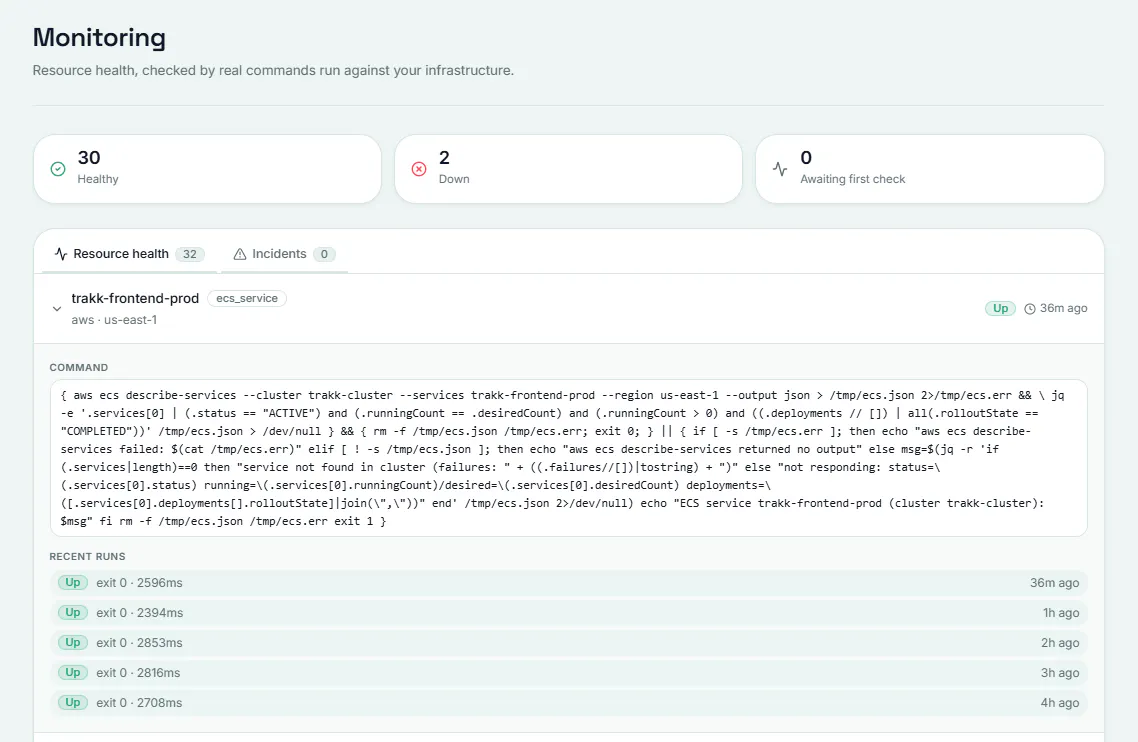Click the green Healthy checkmark icon
Screen dimensions: 1138x742
(58, 169)
